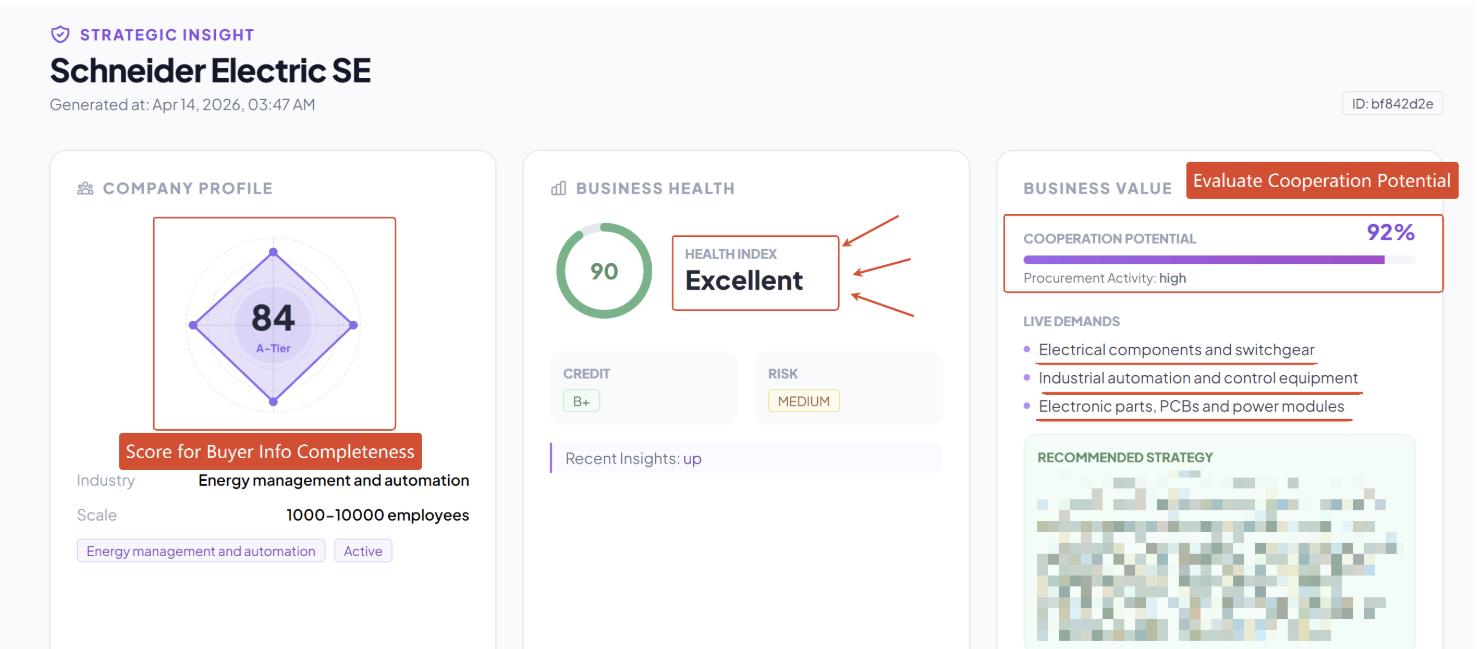Click the radar chart score 84
Viewport: 1478px width, 649px height.
click(x=273, y=318)
